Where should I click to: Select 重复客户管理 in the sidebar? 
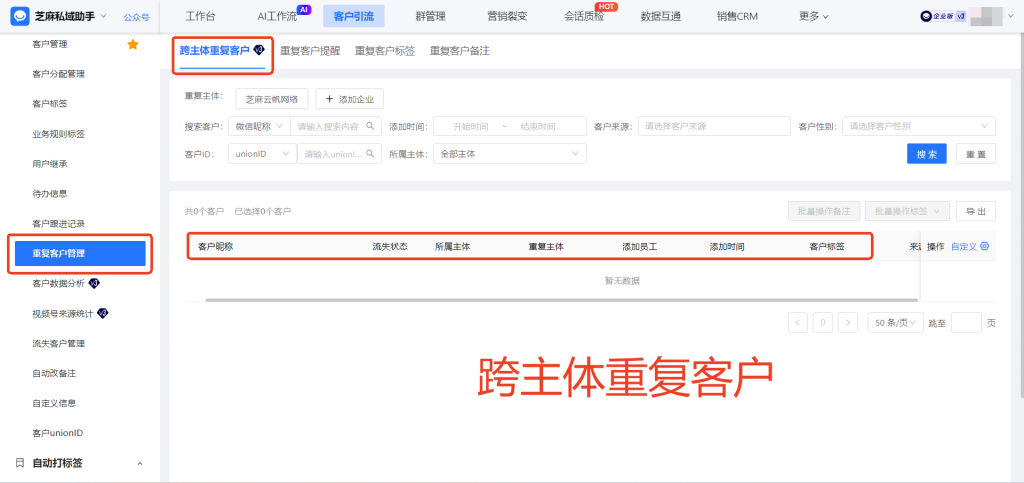[80, 253]
